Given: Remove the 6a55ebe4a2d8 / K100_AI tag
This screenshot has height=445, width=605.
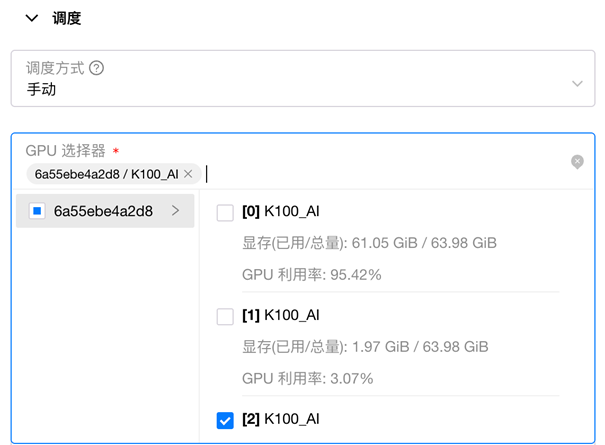Looking at the screenshot, I should (x=188, y=174).
